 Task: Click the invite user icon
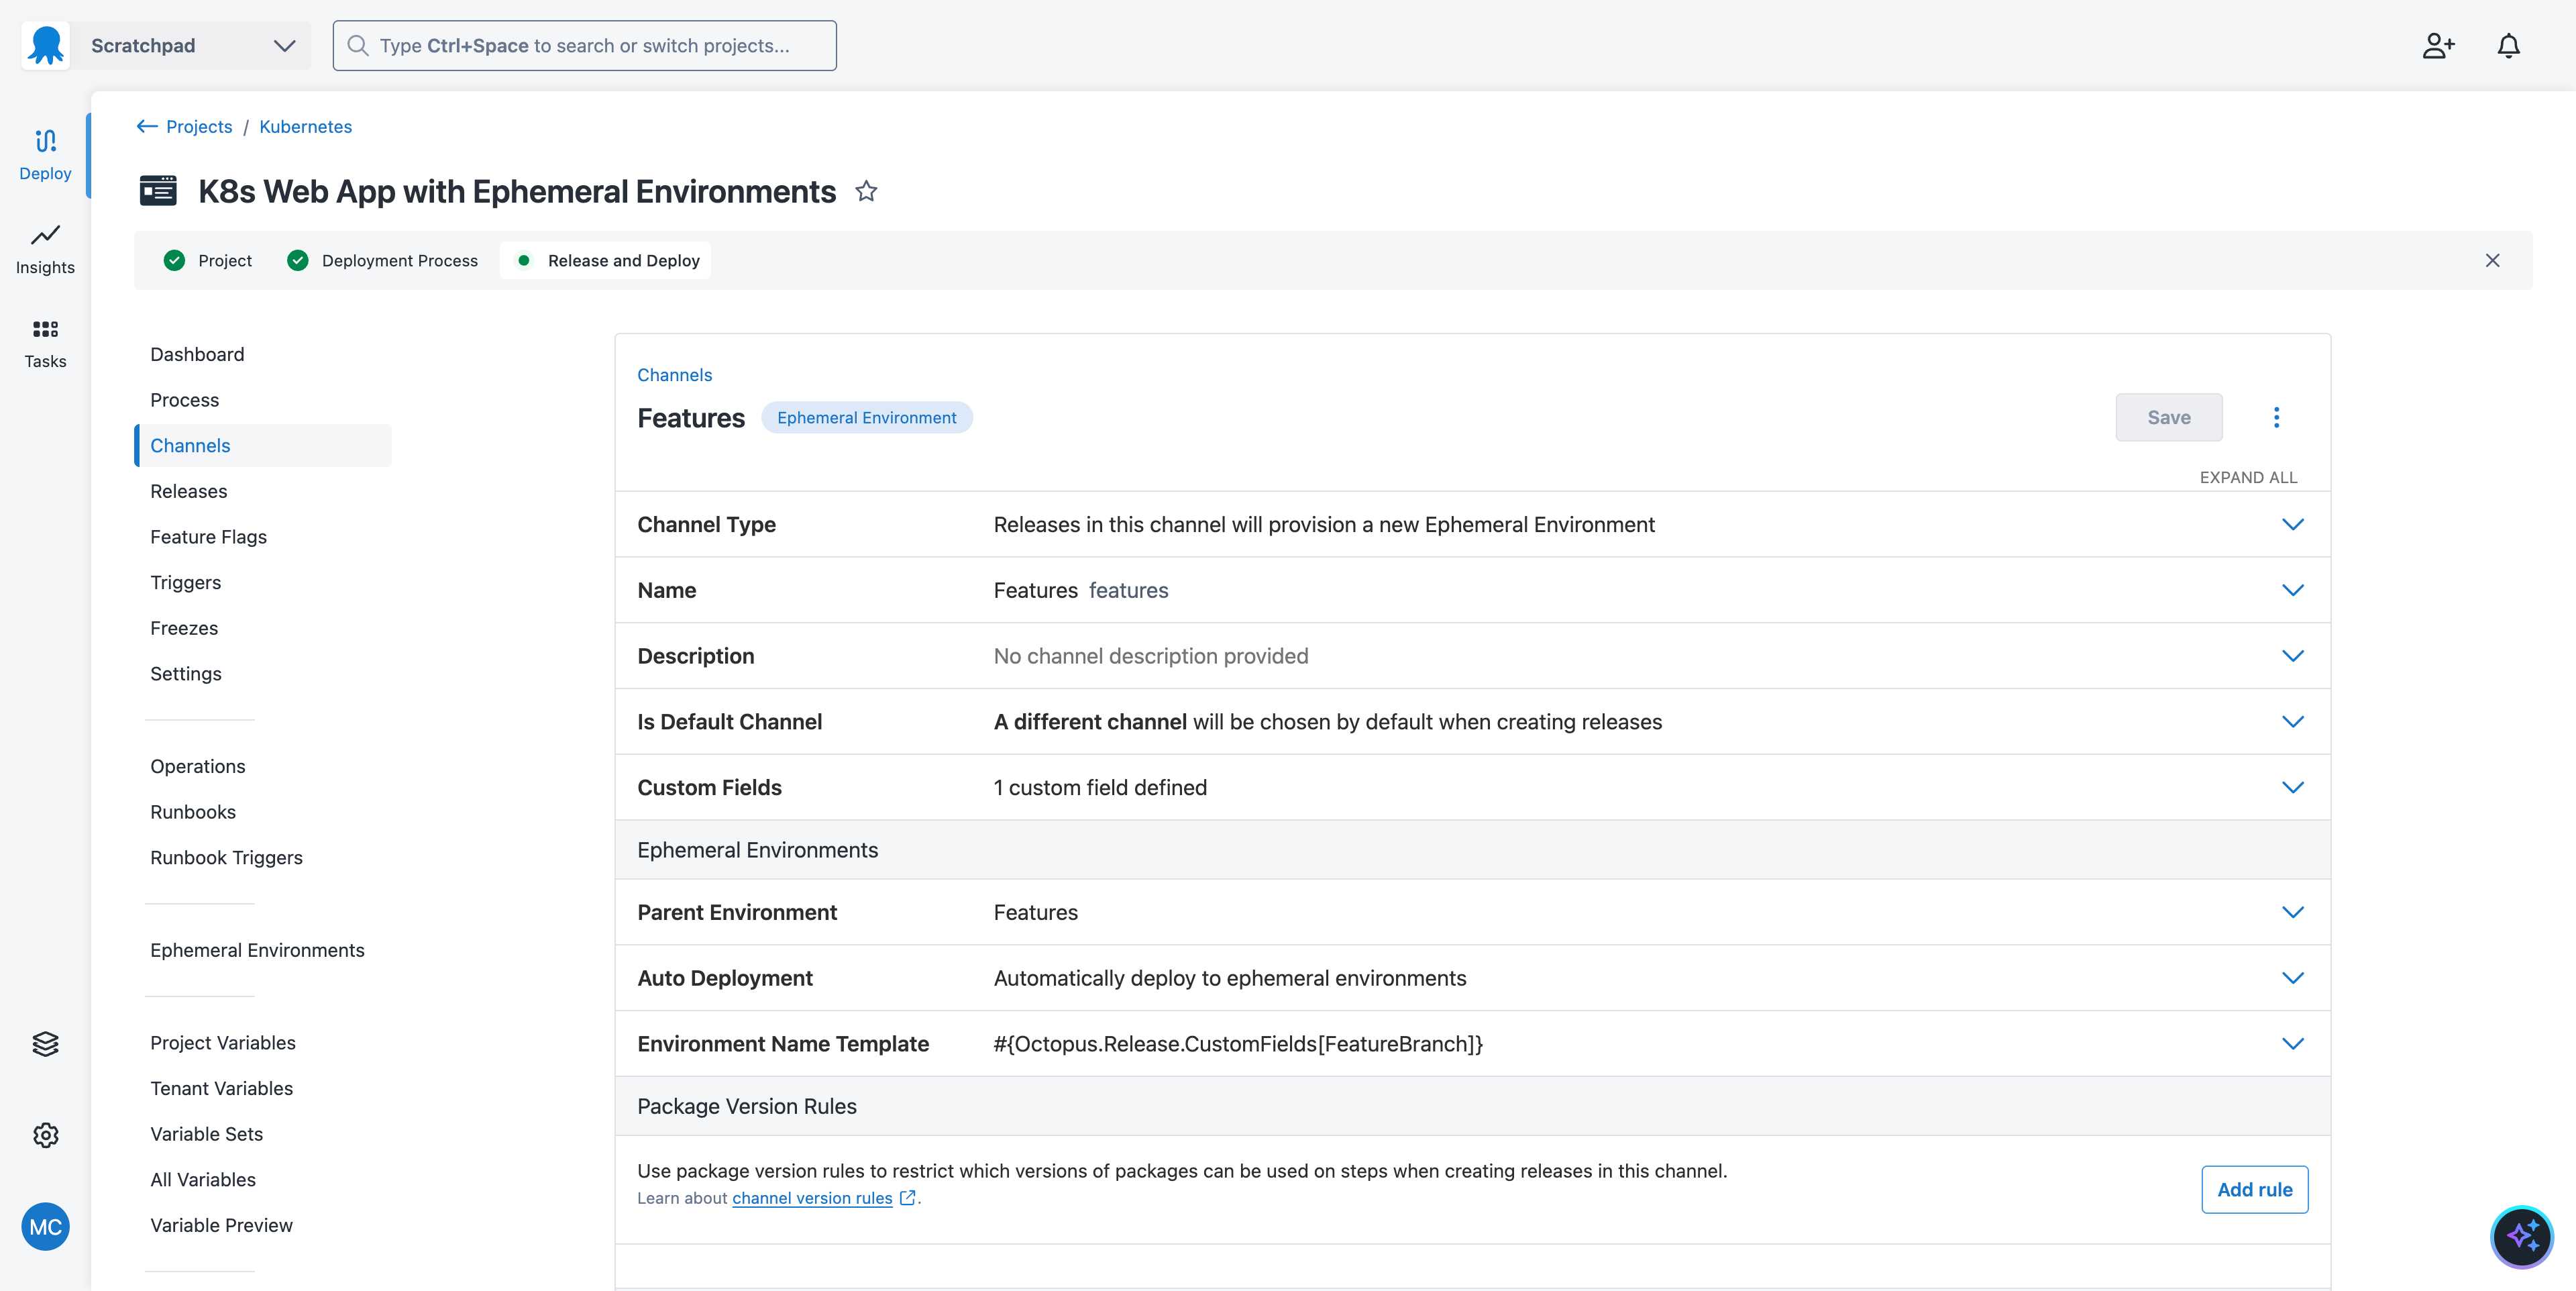pyautogui.click(x=2438, y=46)
